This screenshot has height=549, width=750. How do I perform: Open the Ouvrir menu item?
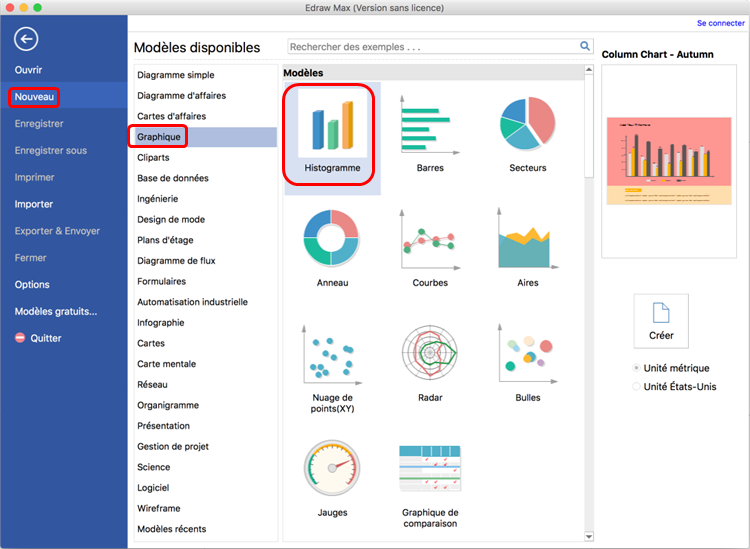28,70
